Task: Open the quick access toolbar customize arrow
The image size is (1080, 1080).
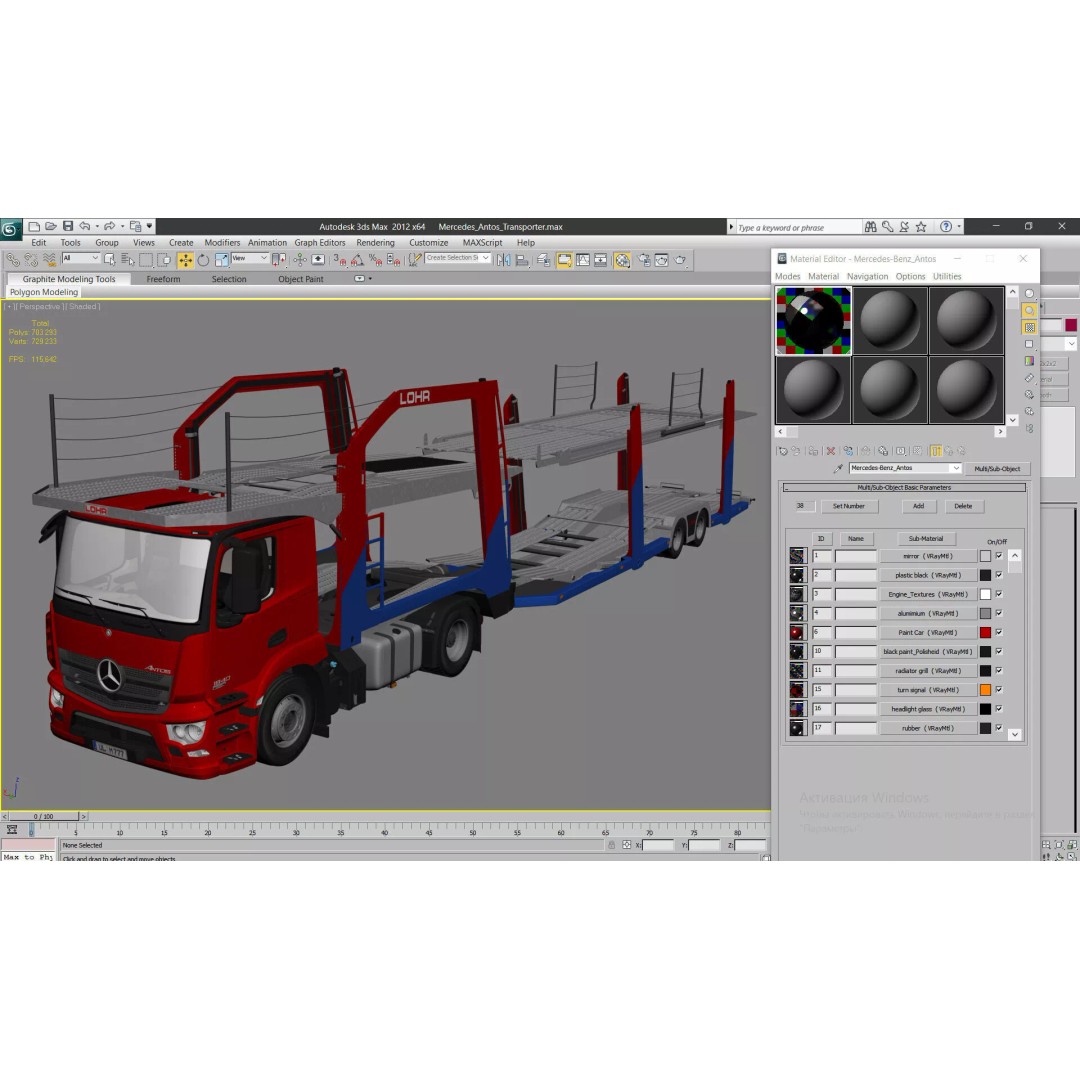Action: coord(149,226)
